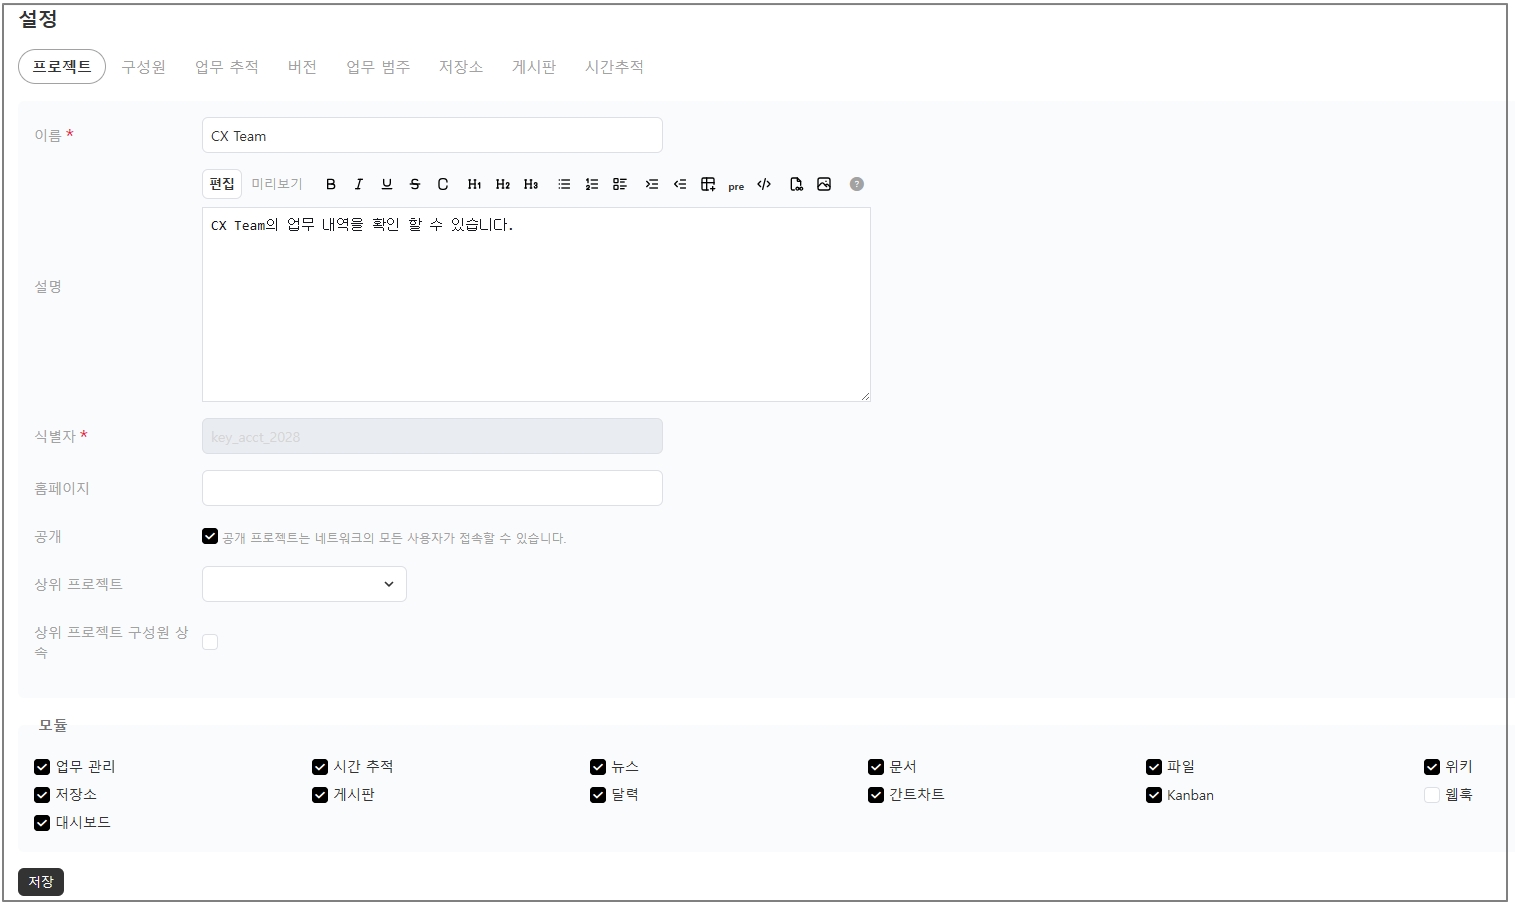Increase indent with quote icon
Image resolution: width=1515 pixels, height=906 pixels.
tap(652, 184)
